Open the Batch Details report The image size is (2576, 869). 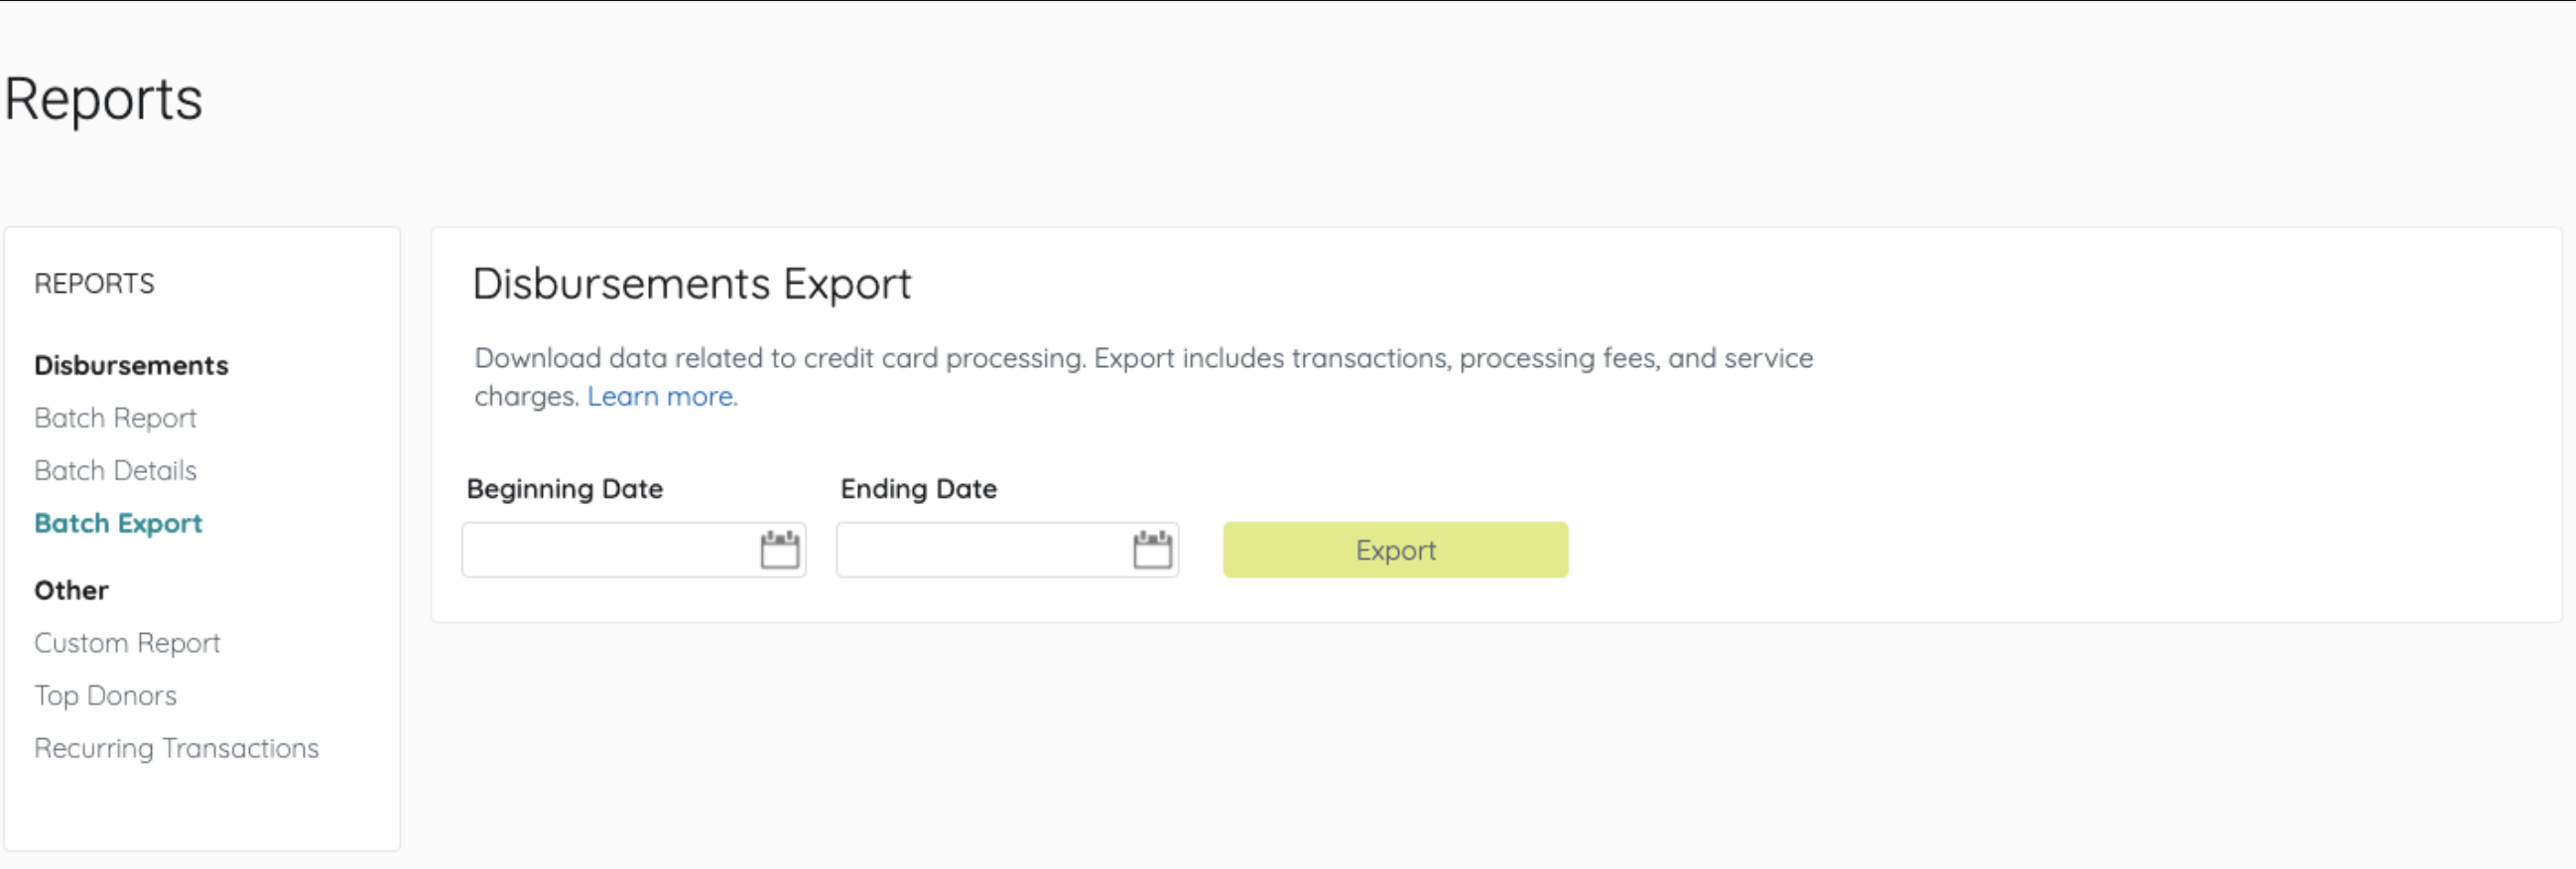click(x=115, y=471)
